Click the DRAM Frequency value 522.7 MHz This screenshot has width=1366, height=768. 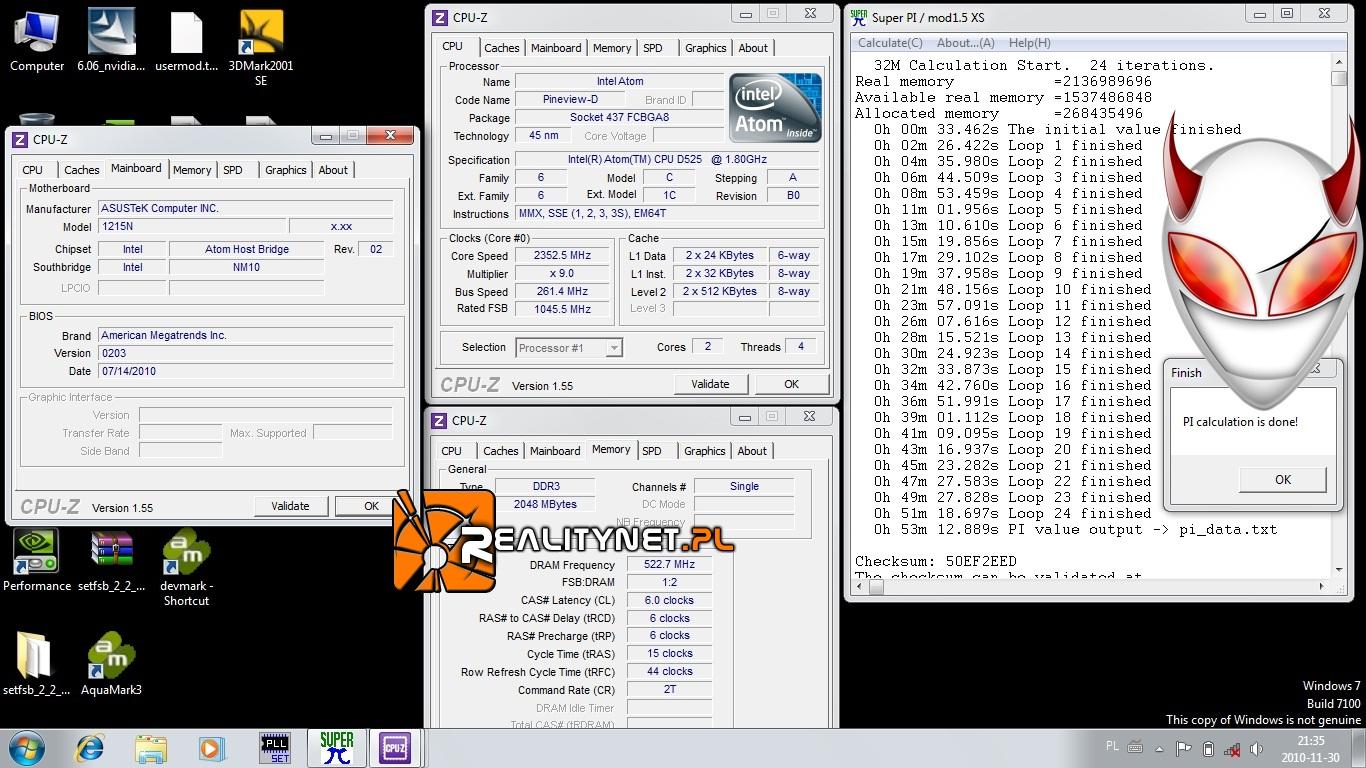tap(669, 565)
